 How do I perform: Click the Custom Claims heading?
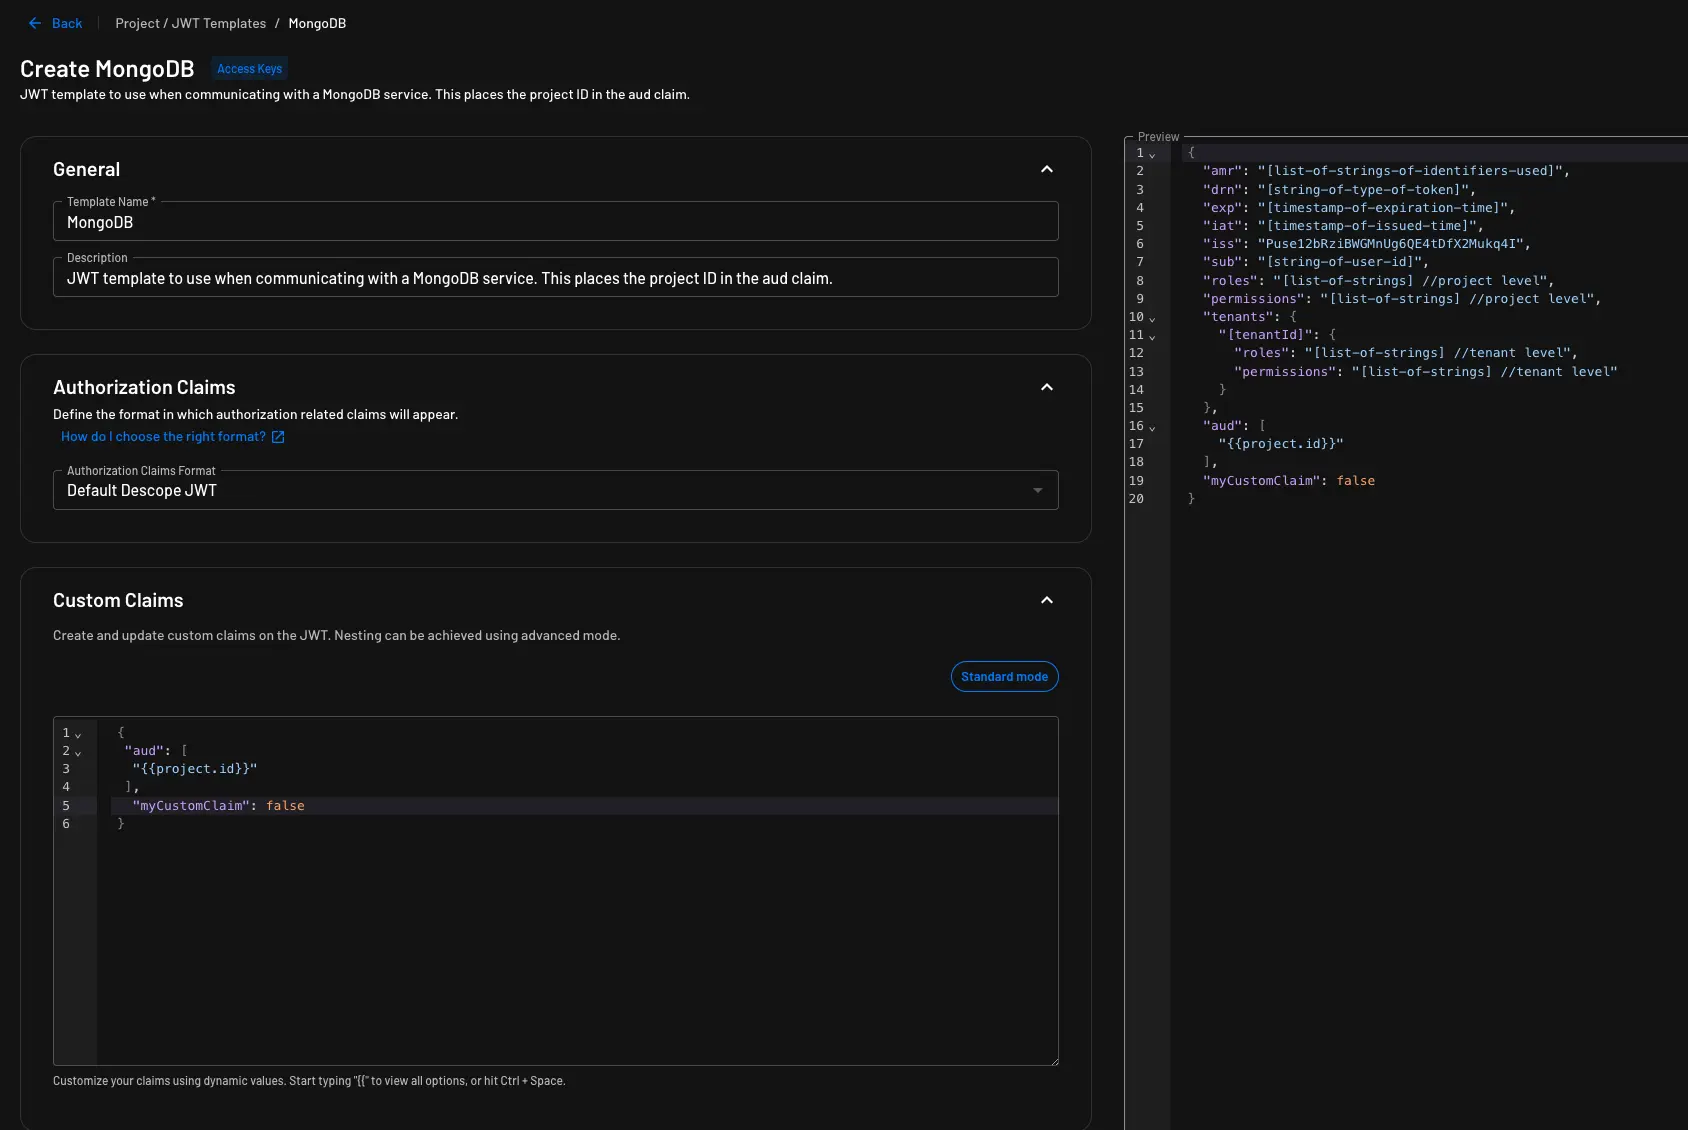coord(118,600)
